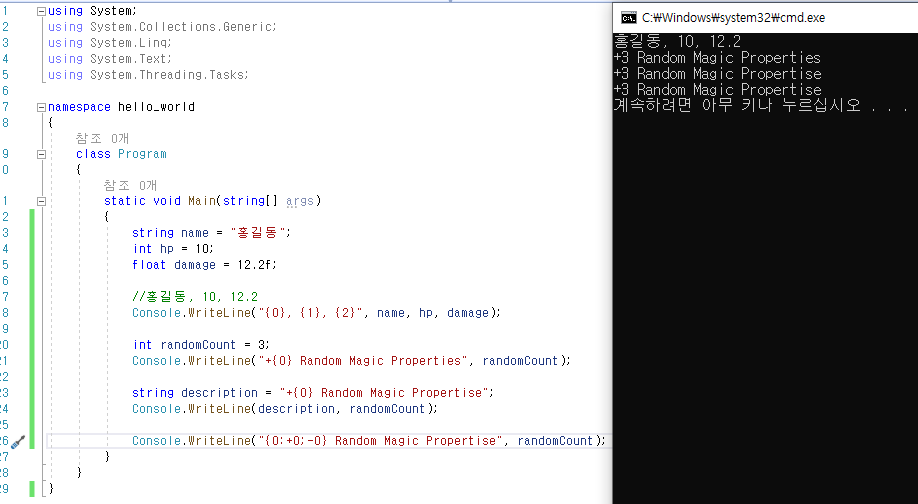Click the hello_world namespace name

click(156, 107)
